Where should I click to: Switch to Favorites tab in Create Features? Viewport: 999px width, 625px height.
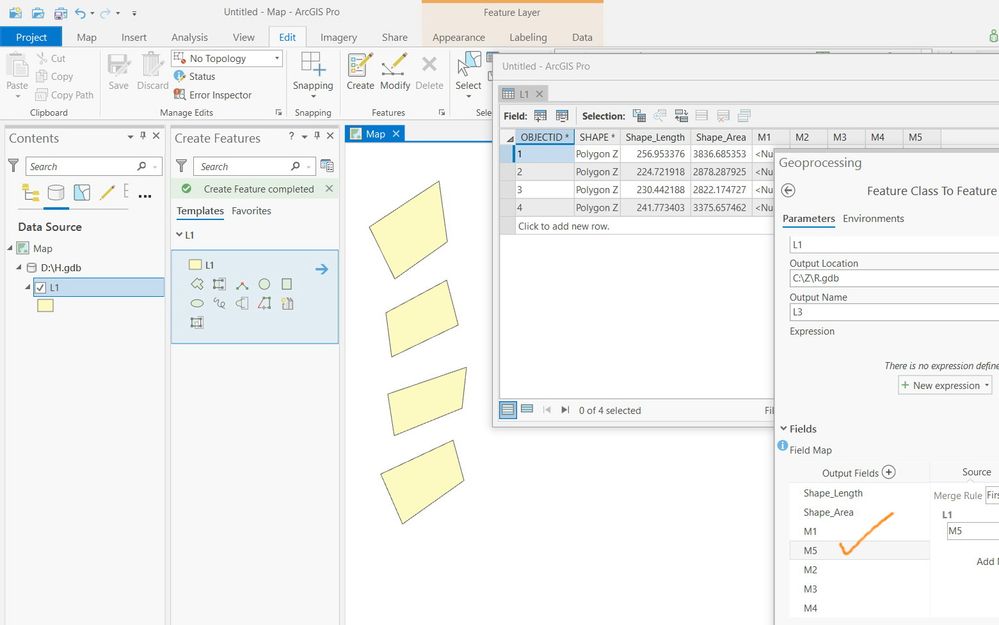coord(251,211)
